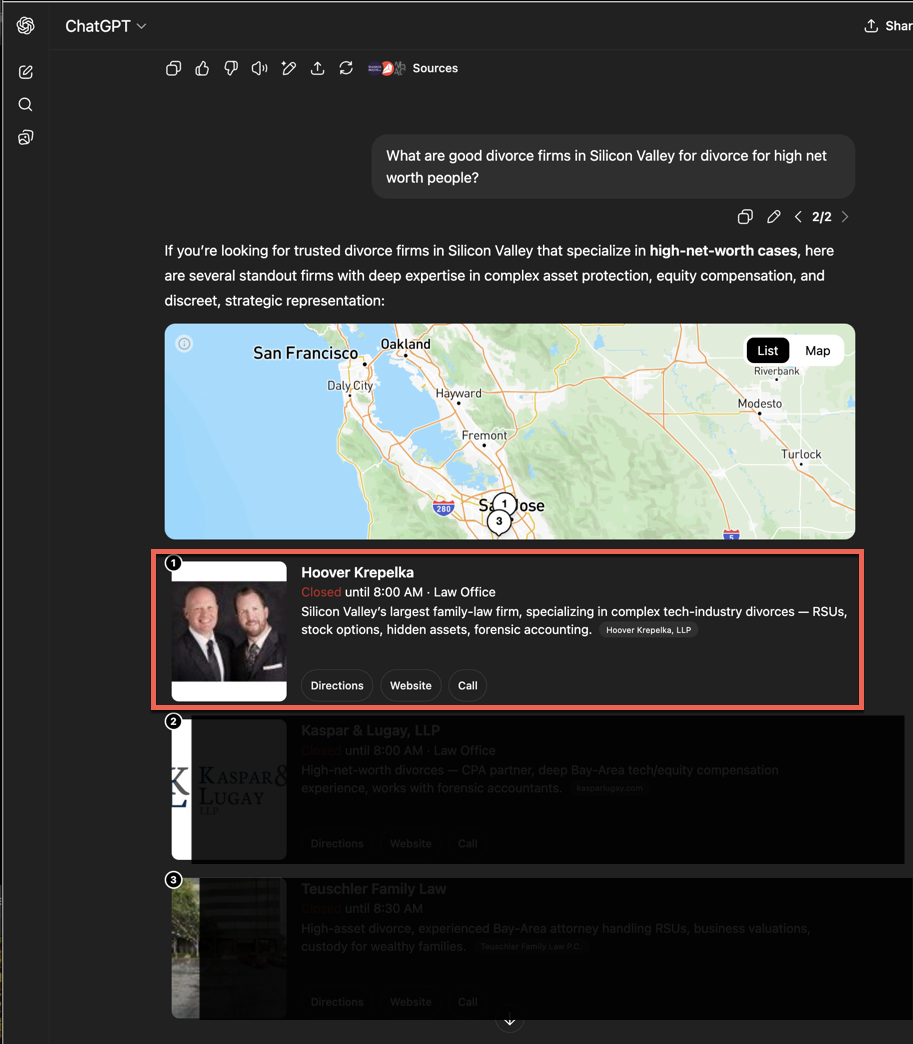Image resolution: width=913 pixels, height=1044 pixels.
Task: Regenerate the response with refresh icon
Action: point(346,68)
